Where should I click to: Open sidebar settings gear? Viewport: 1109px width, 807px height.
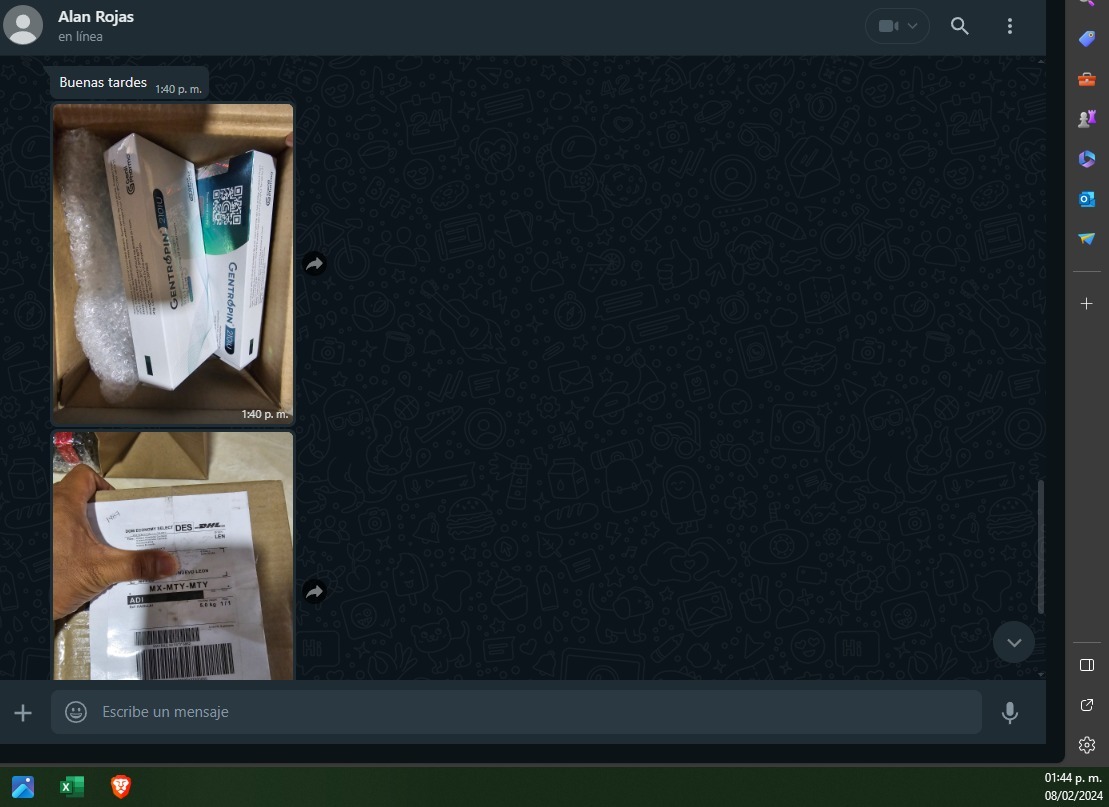[1087, 744]
